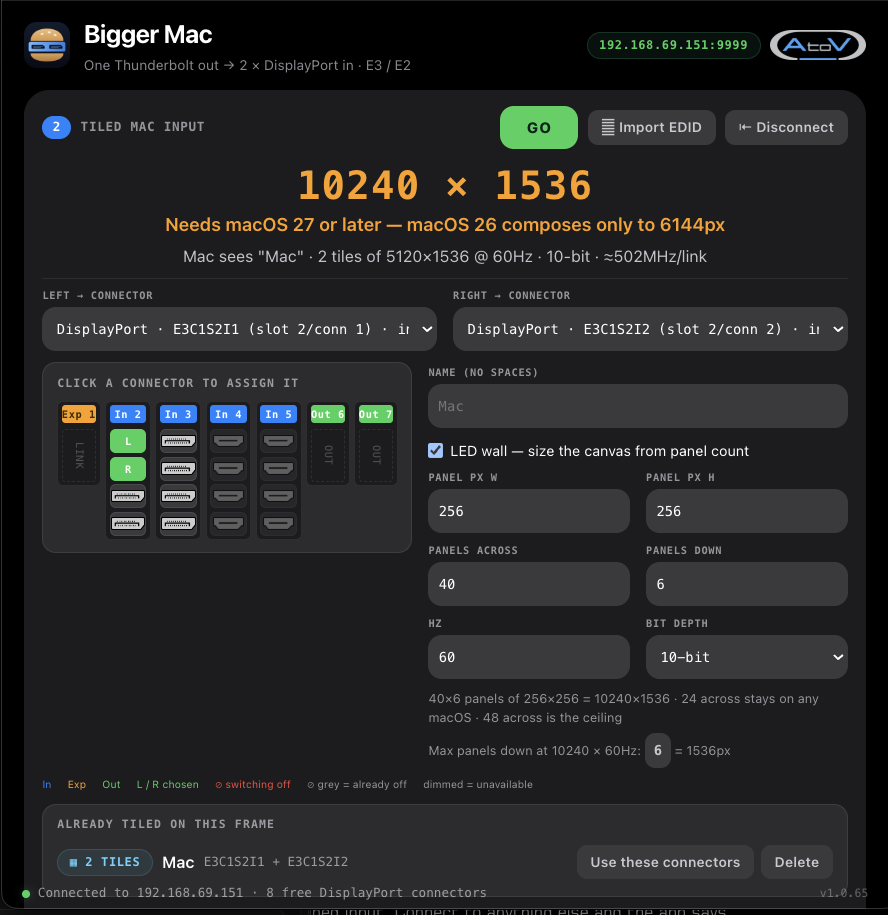Click the v1.0.65 version label
The height and width of the screenshot is (915, 888).
point(844,893)
